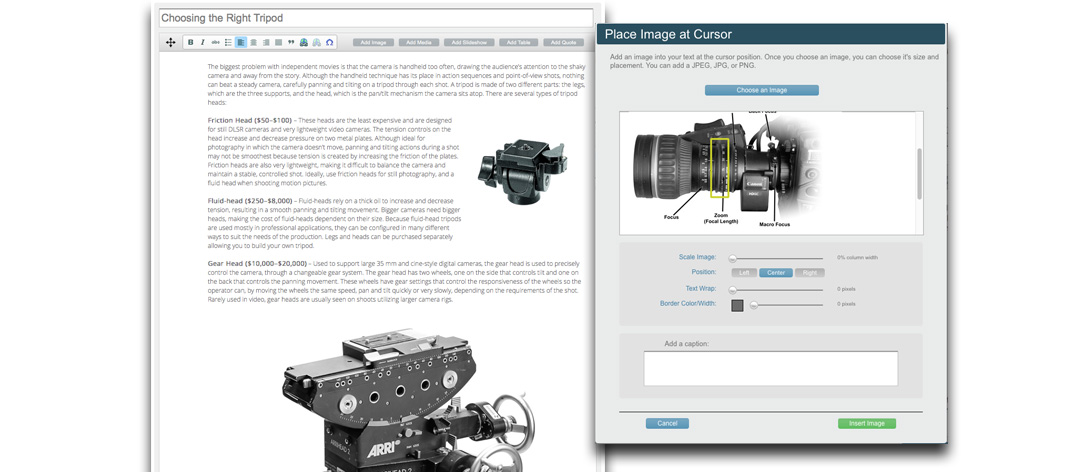1092x472 pixels.
Task: Click the Scale Image slider handle
Action: point(732,258)
